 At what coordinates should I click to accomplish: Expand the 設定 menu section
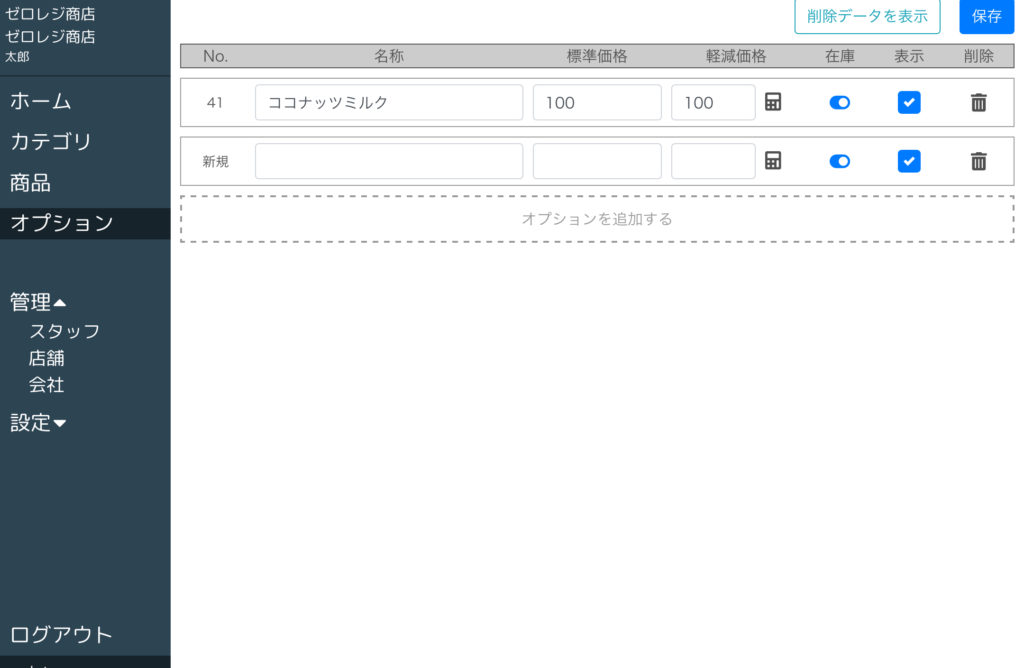38,423
